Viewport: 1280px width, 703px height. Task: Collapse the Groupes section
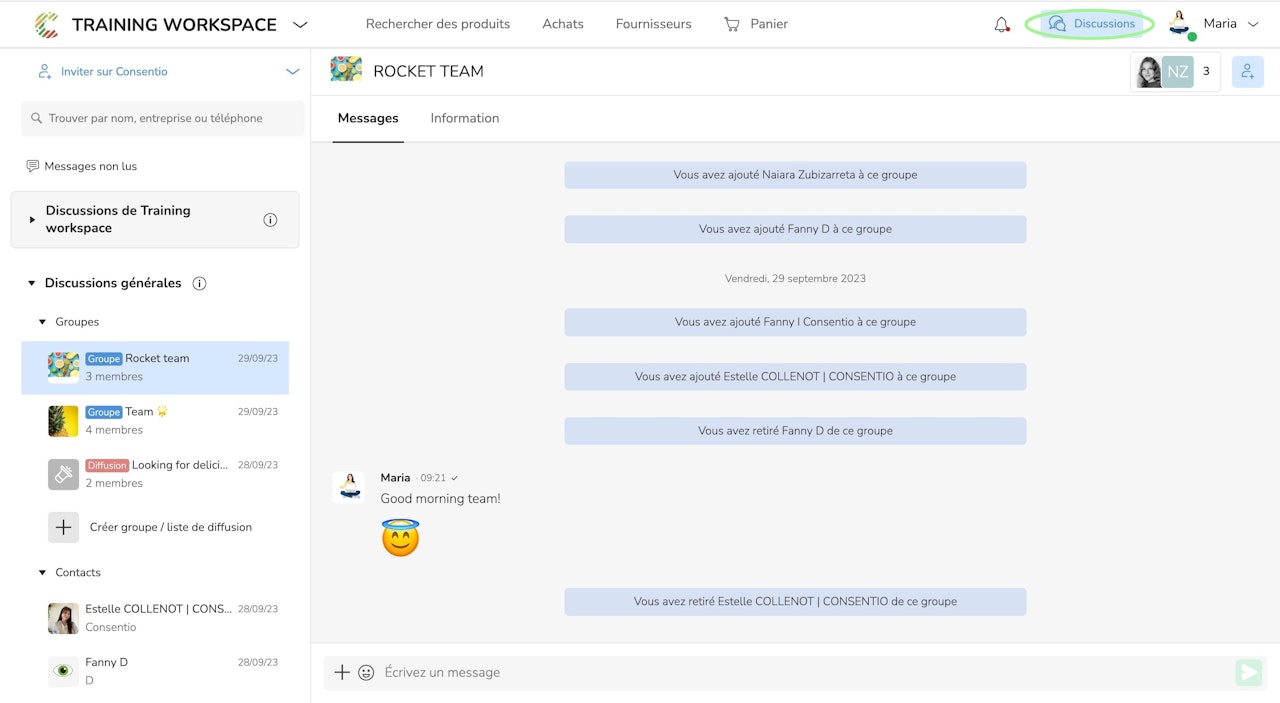(42, 322)
